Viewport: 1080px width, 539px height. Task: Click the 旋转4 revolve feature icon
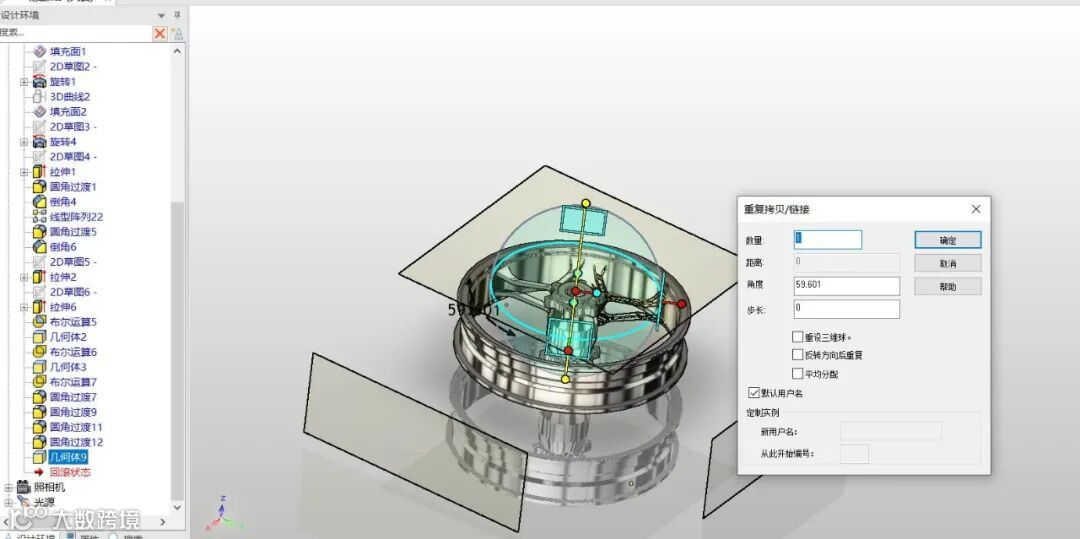click(x=39, y=142)
